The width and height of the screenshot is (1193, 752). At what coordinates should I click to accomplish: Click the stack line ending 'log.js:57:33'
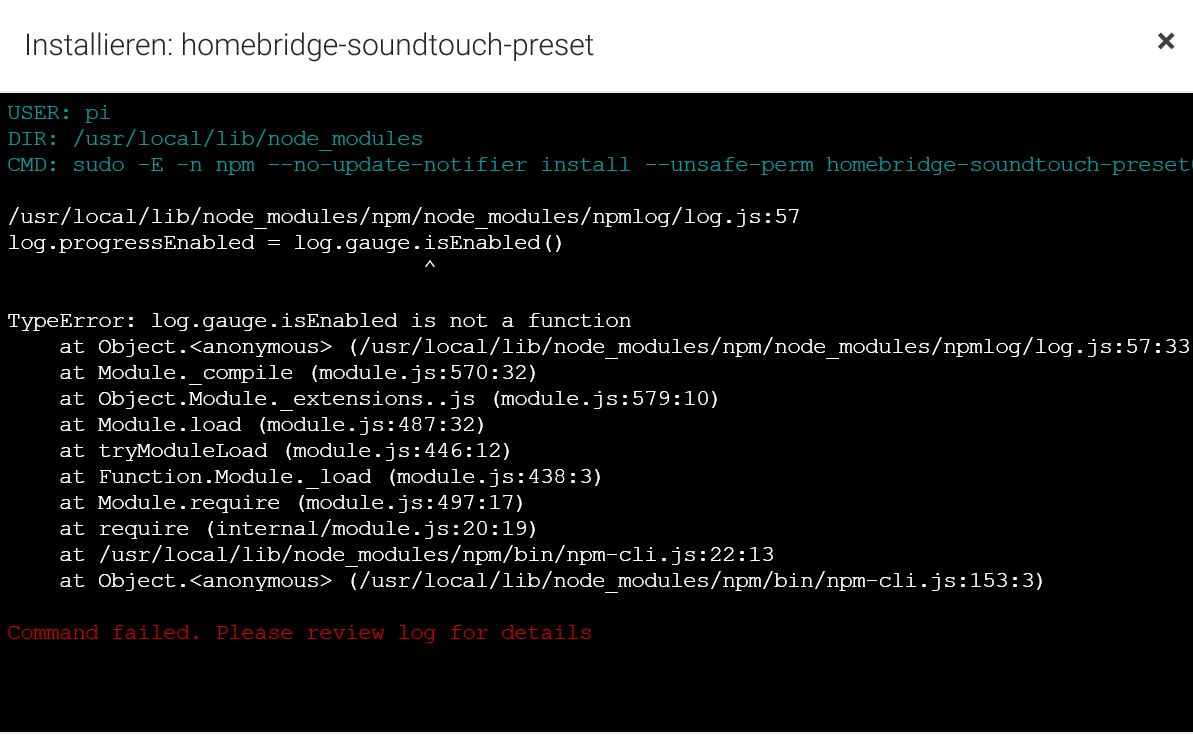[x=624, y=347]
